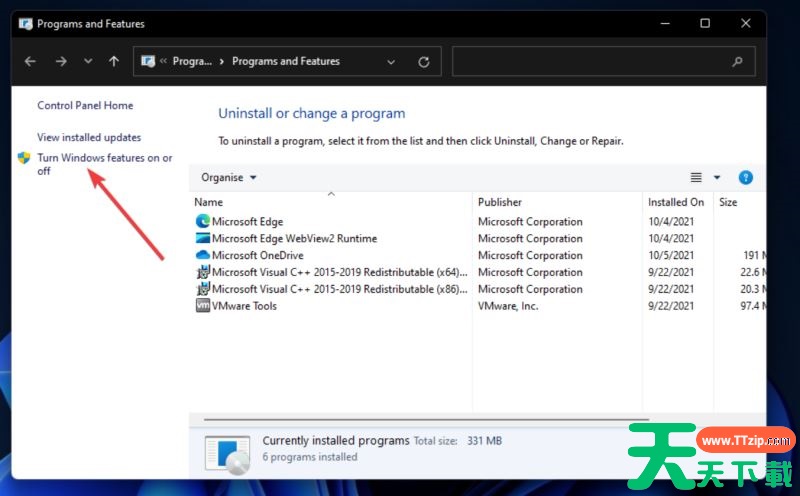Select Programs and Features breadcrumb segment
Viewport: 800px width, 496px height.
(286, 61)
